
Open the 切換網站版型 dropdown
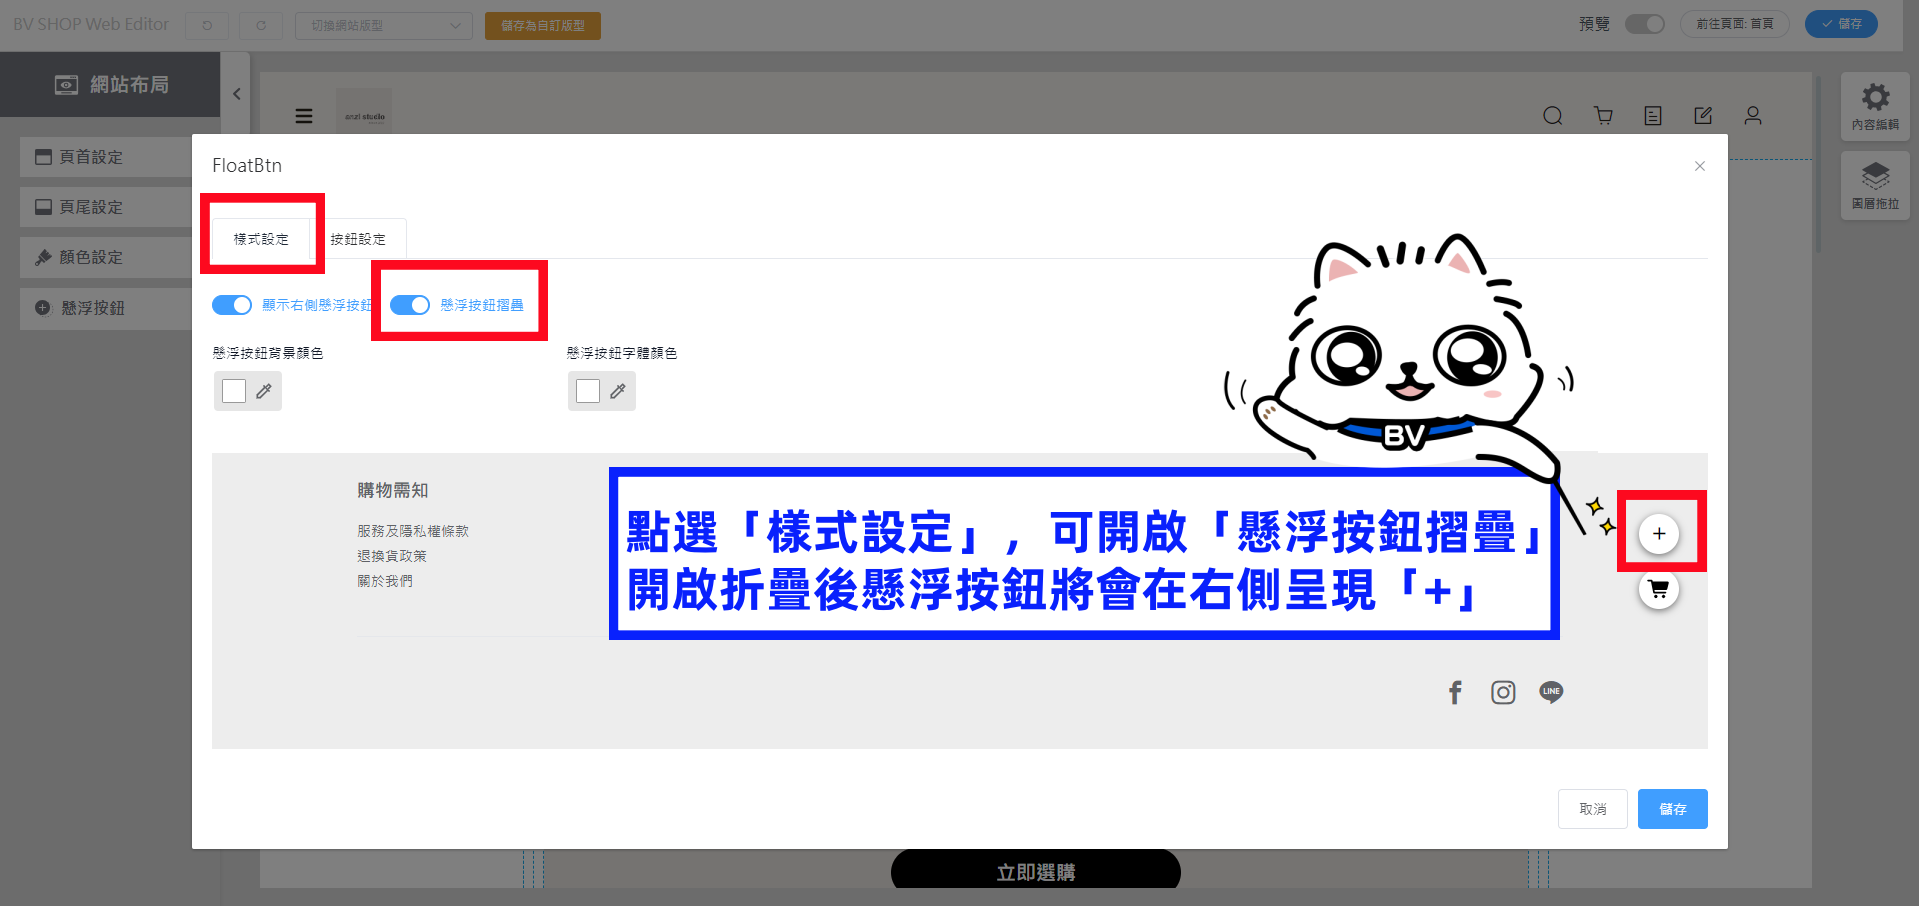click(x=384, y=25)
